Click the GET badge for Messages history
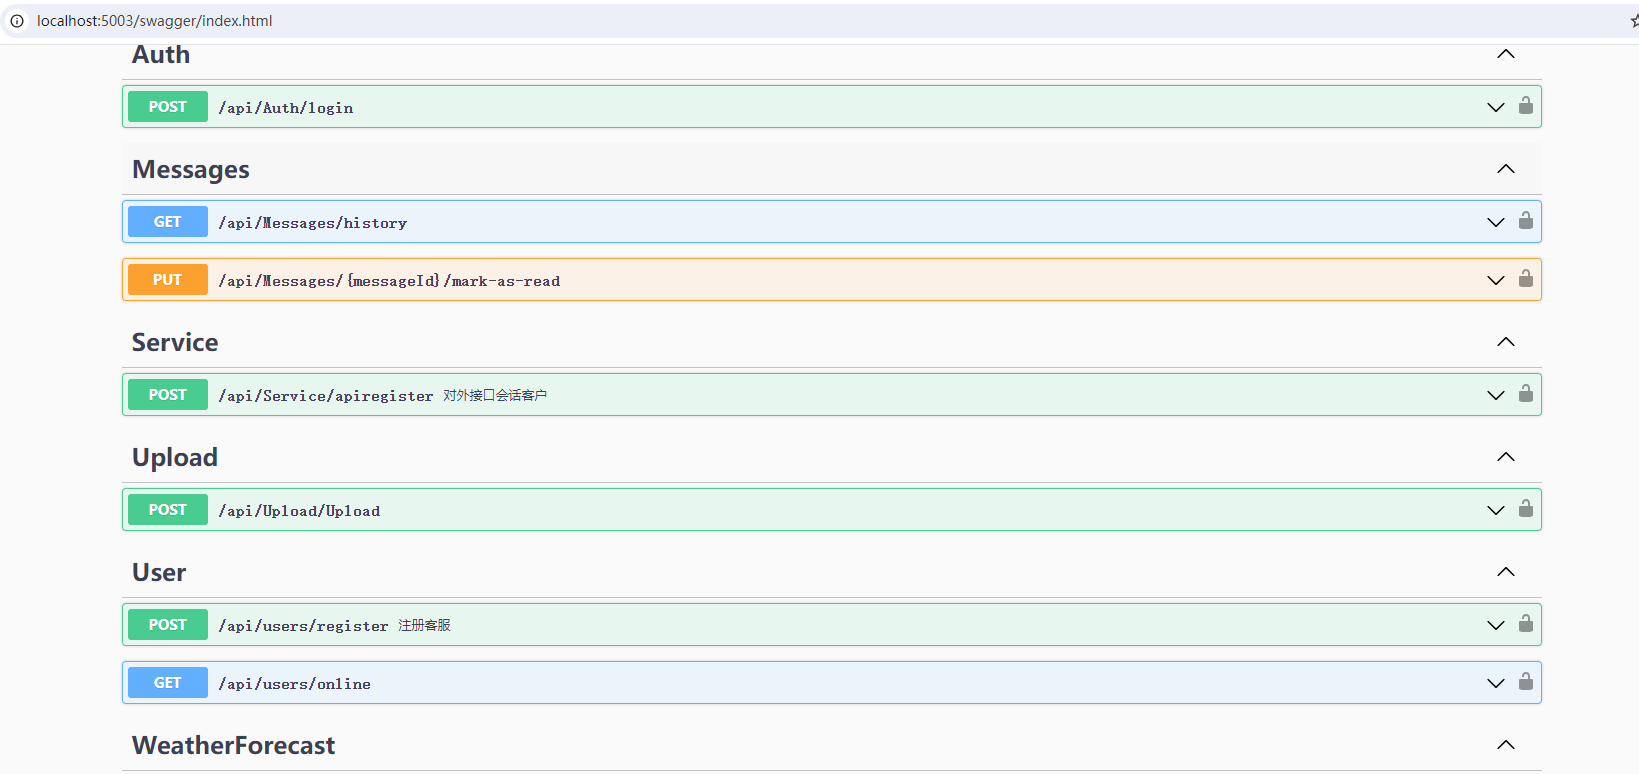1639x774 pixels. click(x=168, y=222)
